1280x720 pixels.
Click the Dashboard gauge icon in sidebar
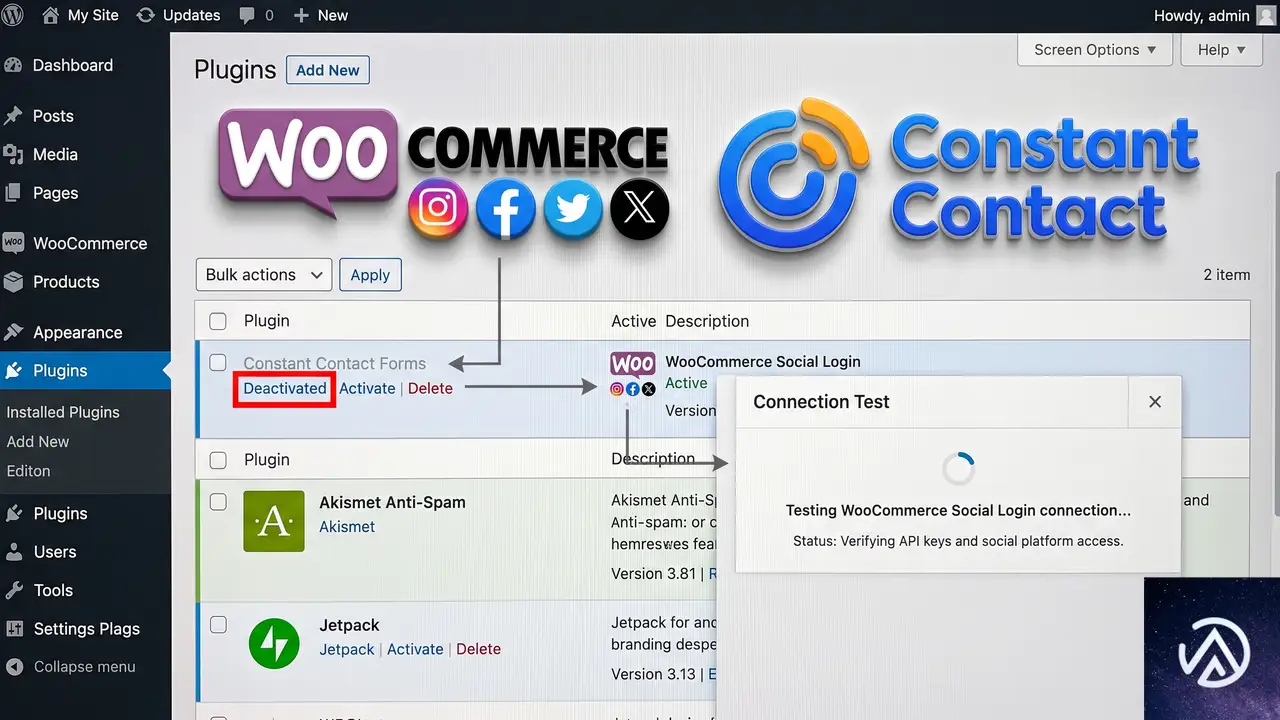pos(13,65)
